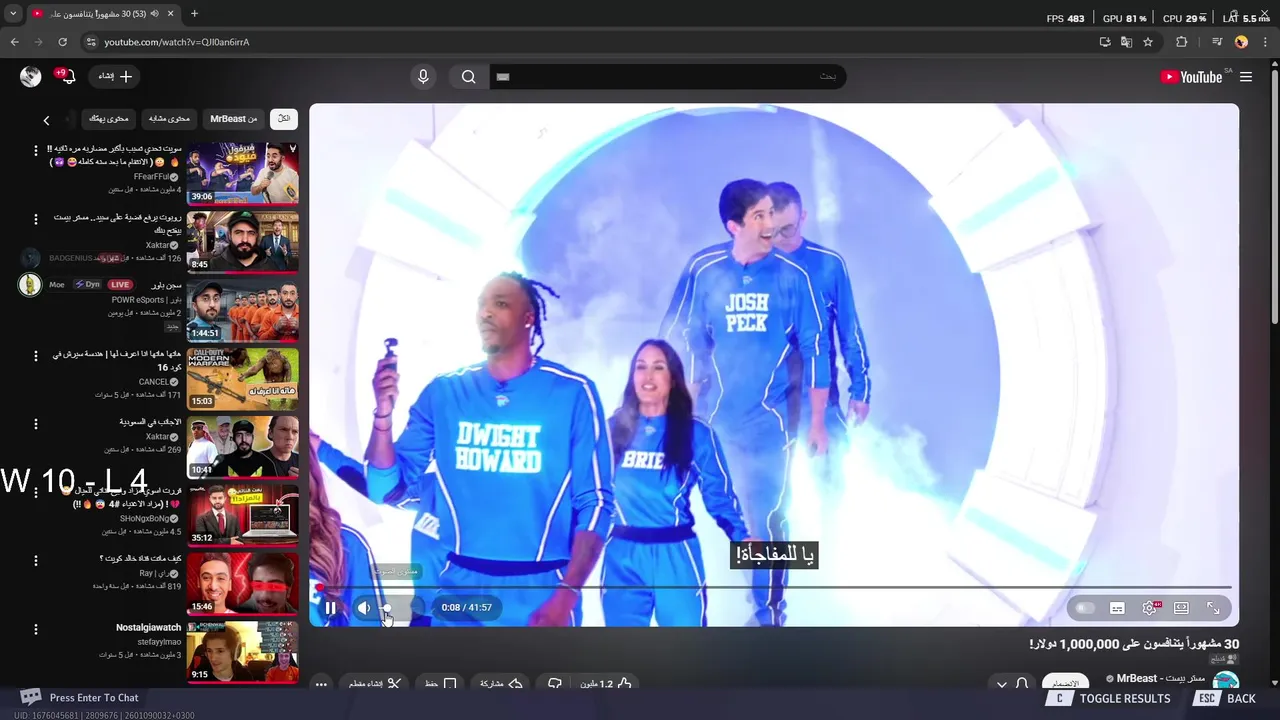Click the 'Nostalgiawatch' video title
Screen dimensions: 1280x720
pos(149,628)
